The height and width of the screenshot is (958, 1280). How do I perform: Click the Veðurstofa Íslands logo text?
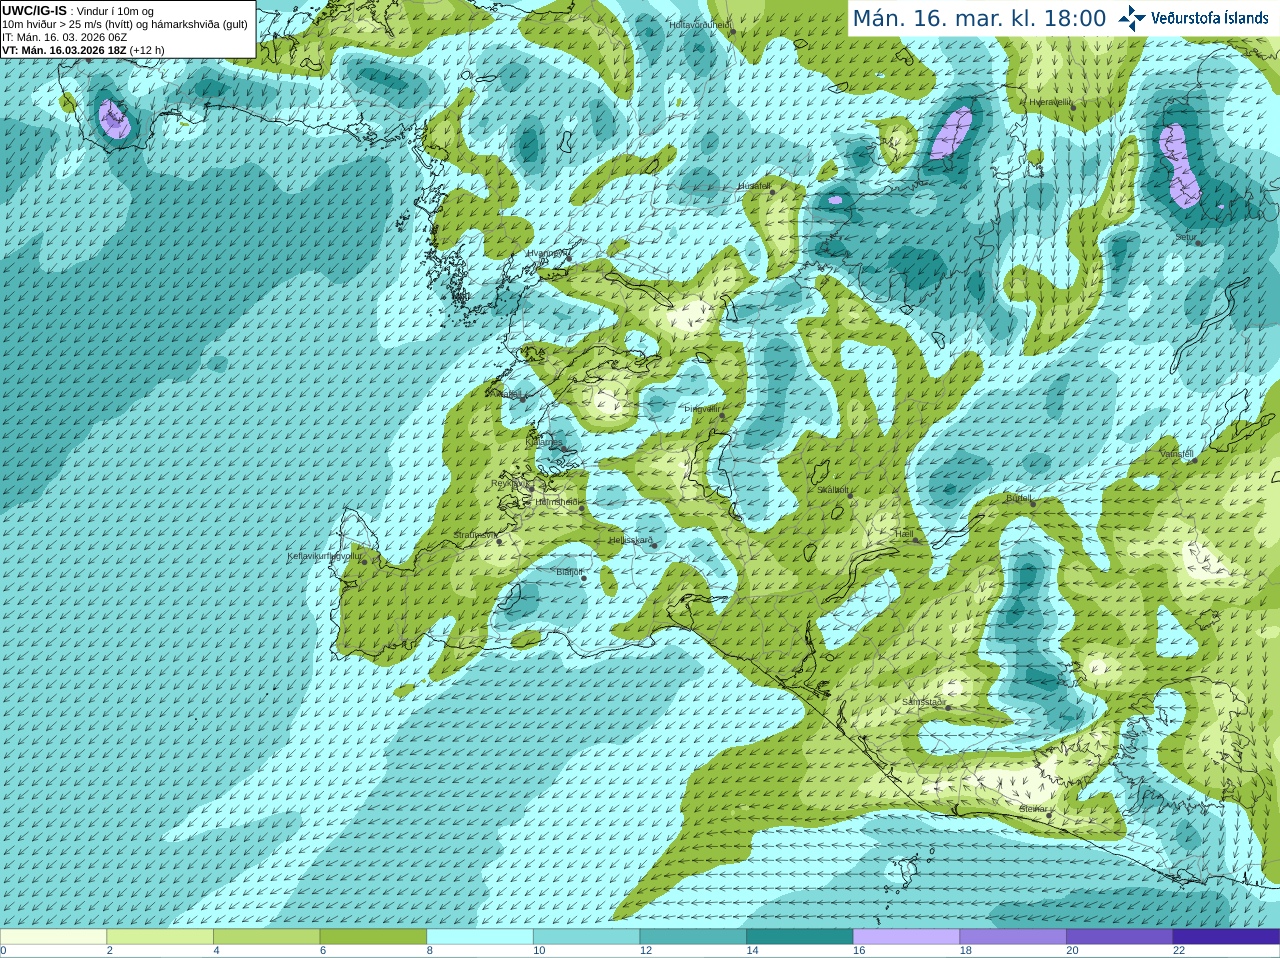click(1210, 18)
